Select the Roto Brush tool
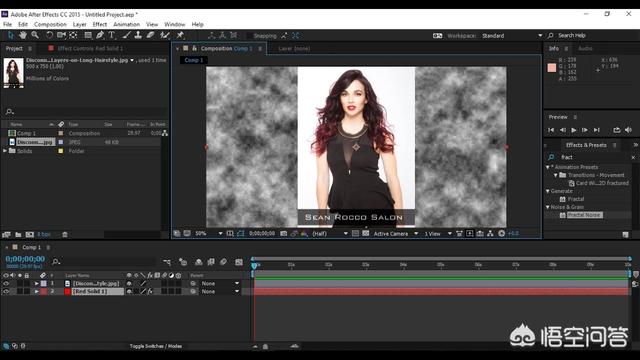The height and width of the screenshot is (360, 640). coord(164,36)
